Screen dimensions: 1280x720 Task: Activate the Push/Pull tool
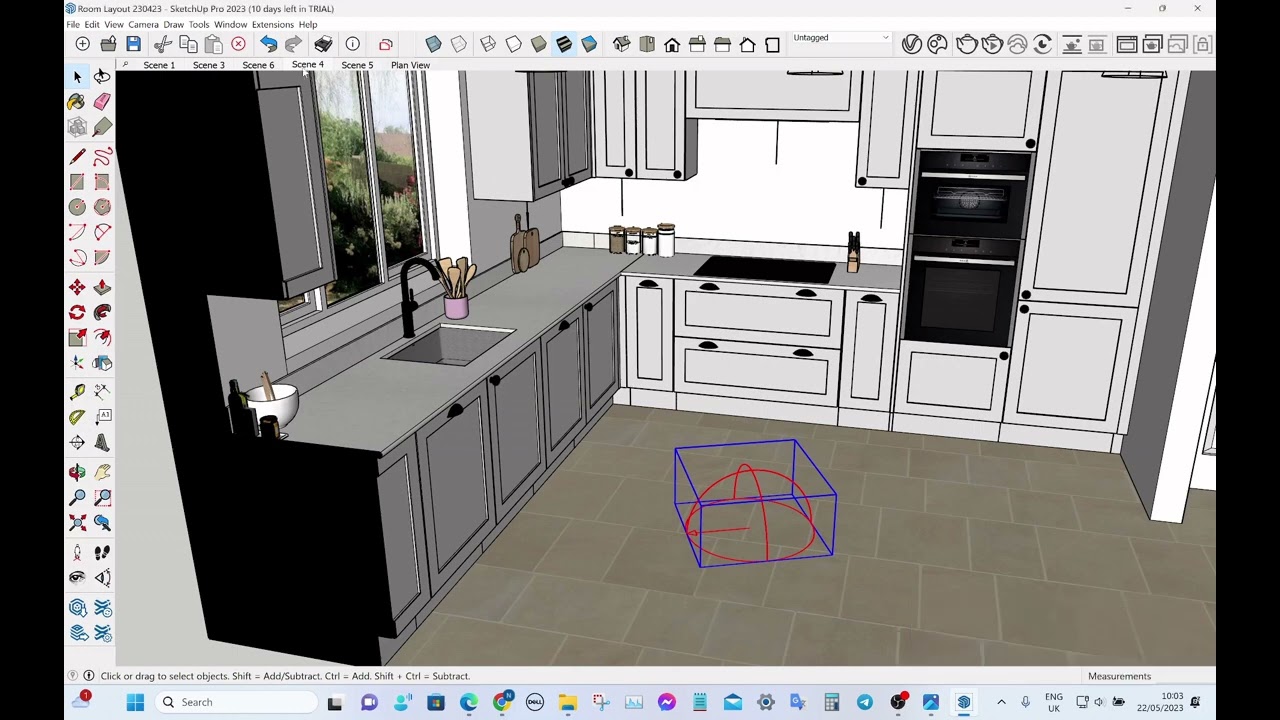click(x=102, y=288)
